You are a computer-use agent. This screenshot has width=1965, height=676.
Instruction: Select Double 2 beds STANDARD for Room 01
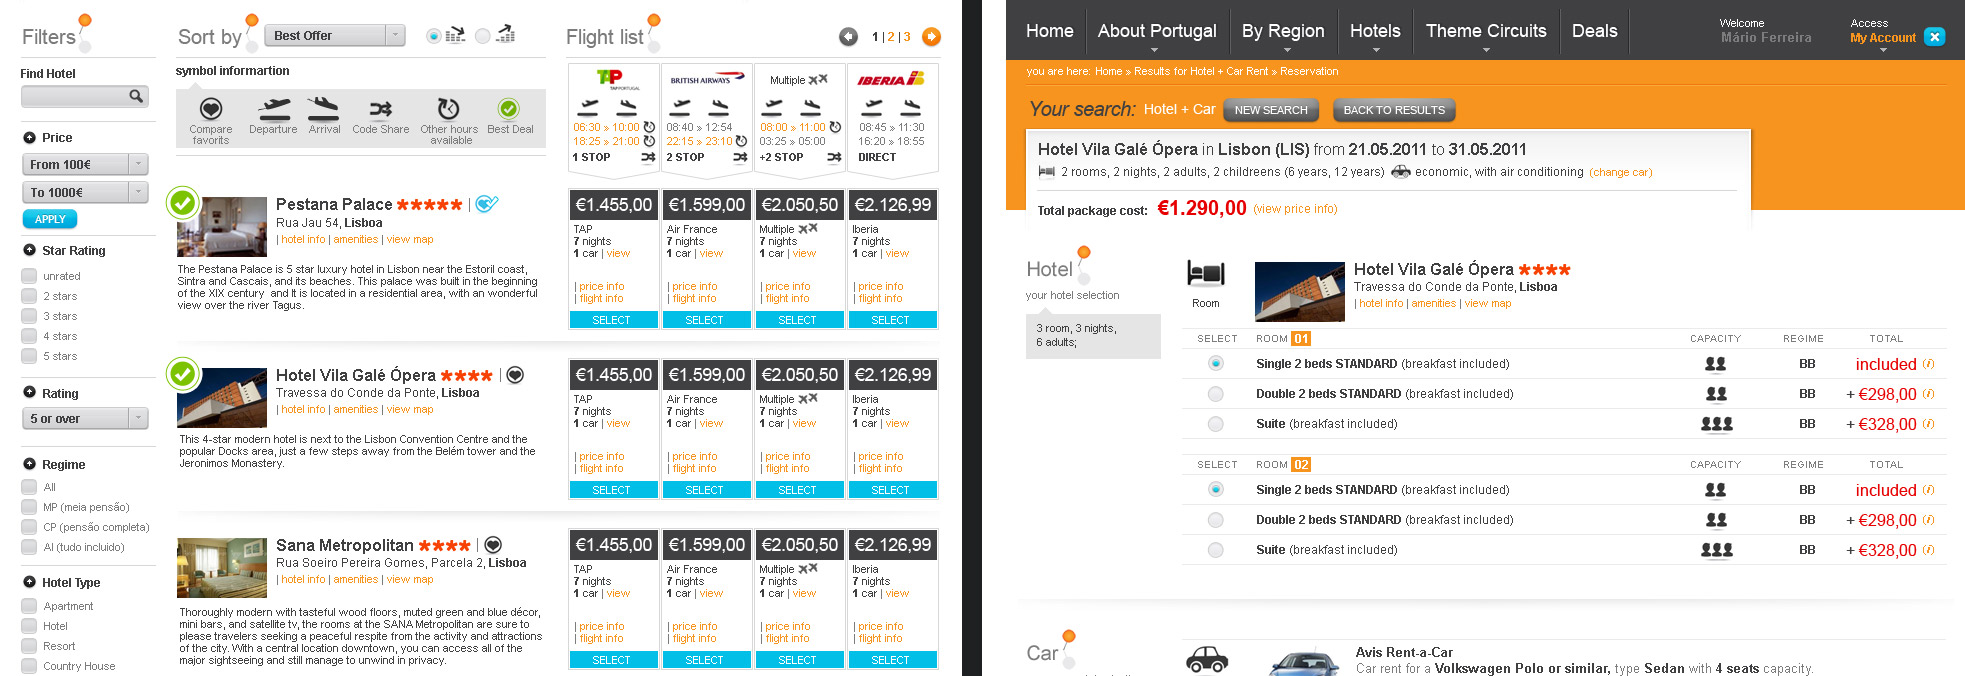click(1215, 394)
